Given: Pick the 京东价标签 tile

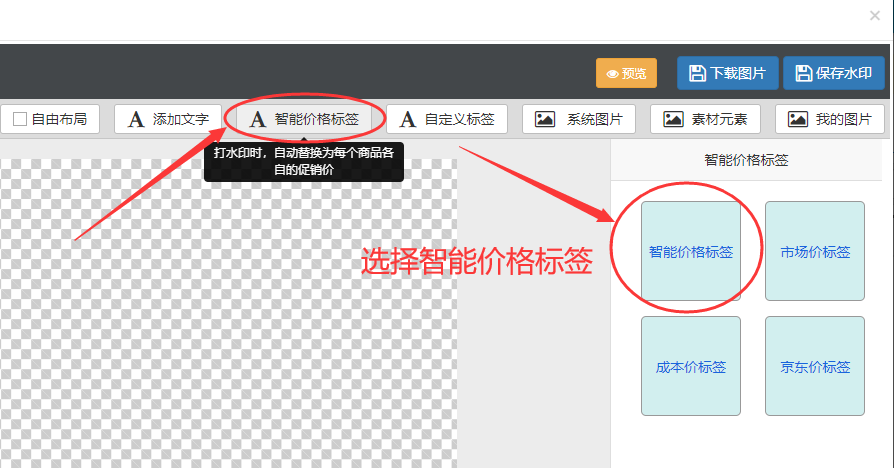Looking at the screenshot, I should [x=814, y=366].
